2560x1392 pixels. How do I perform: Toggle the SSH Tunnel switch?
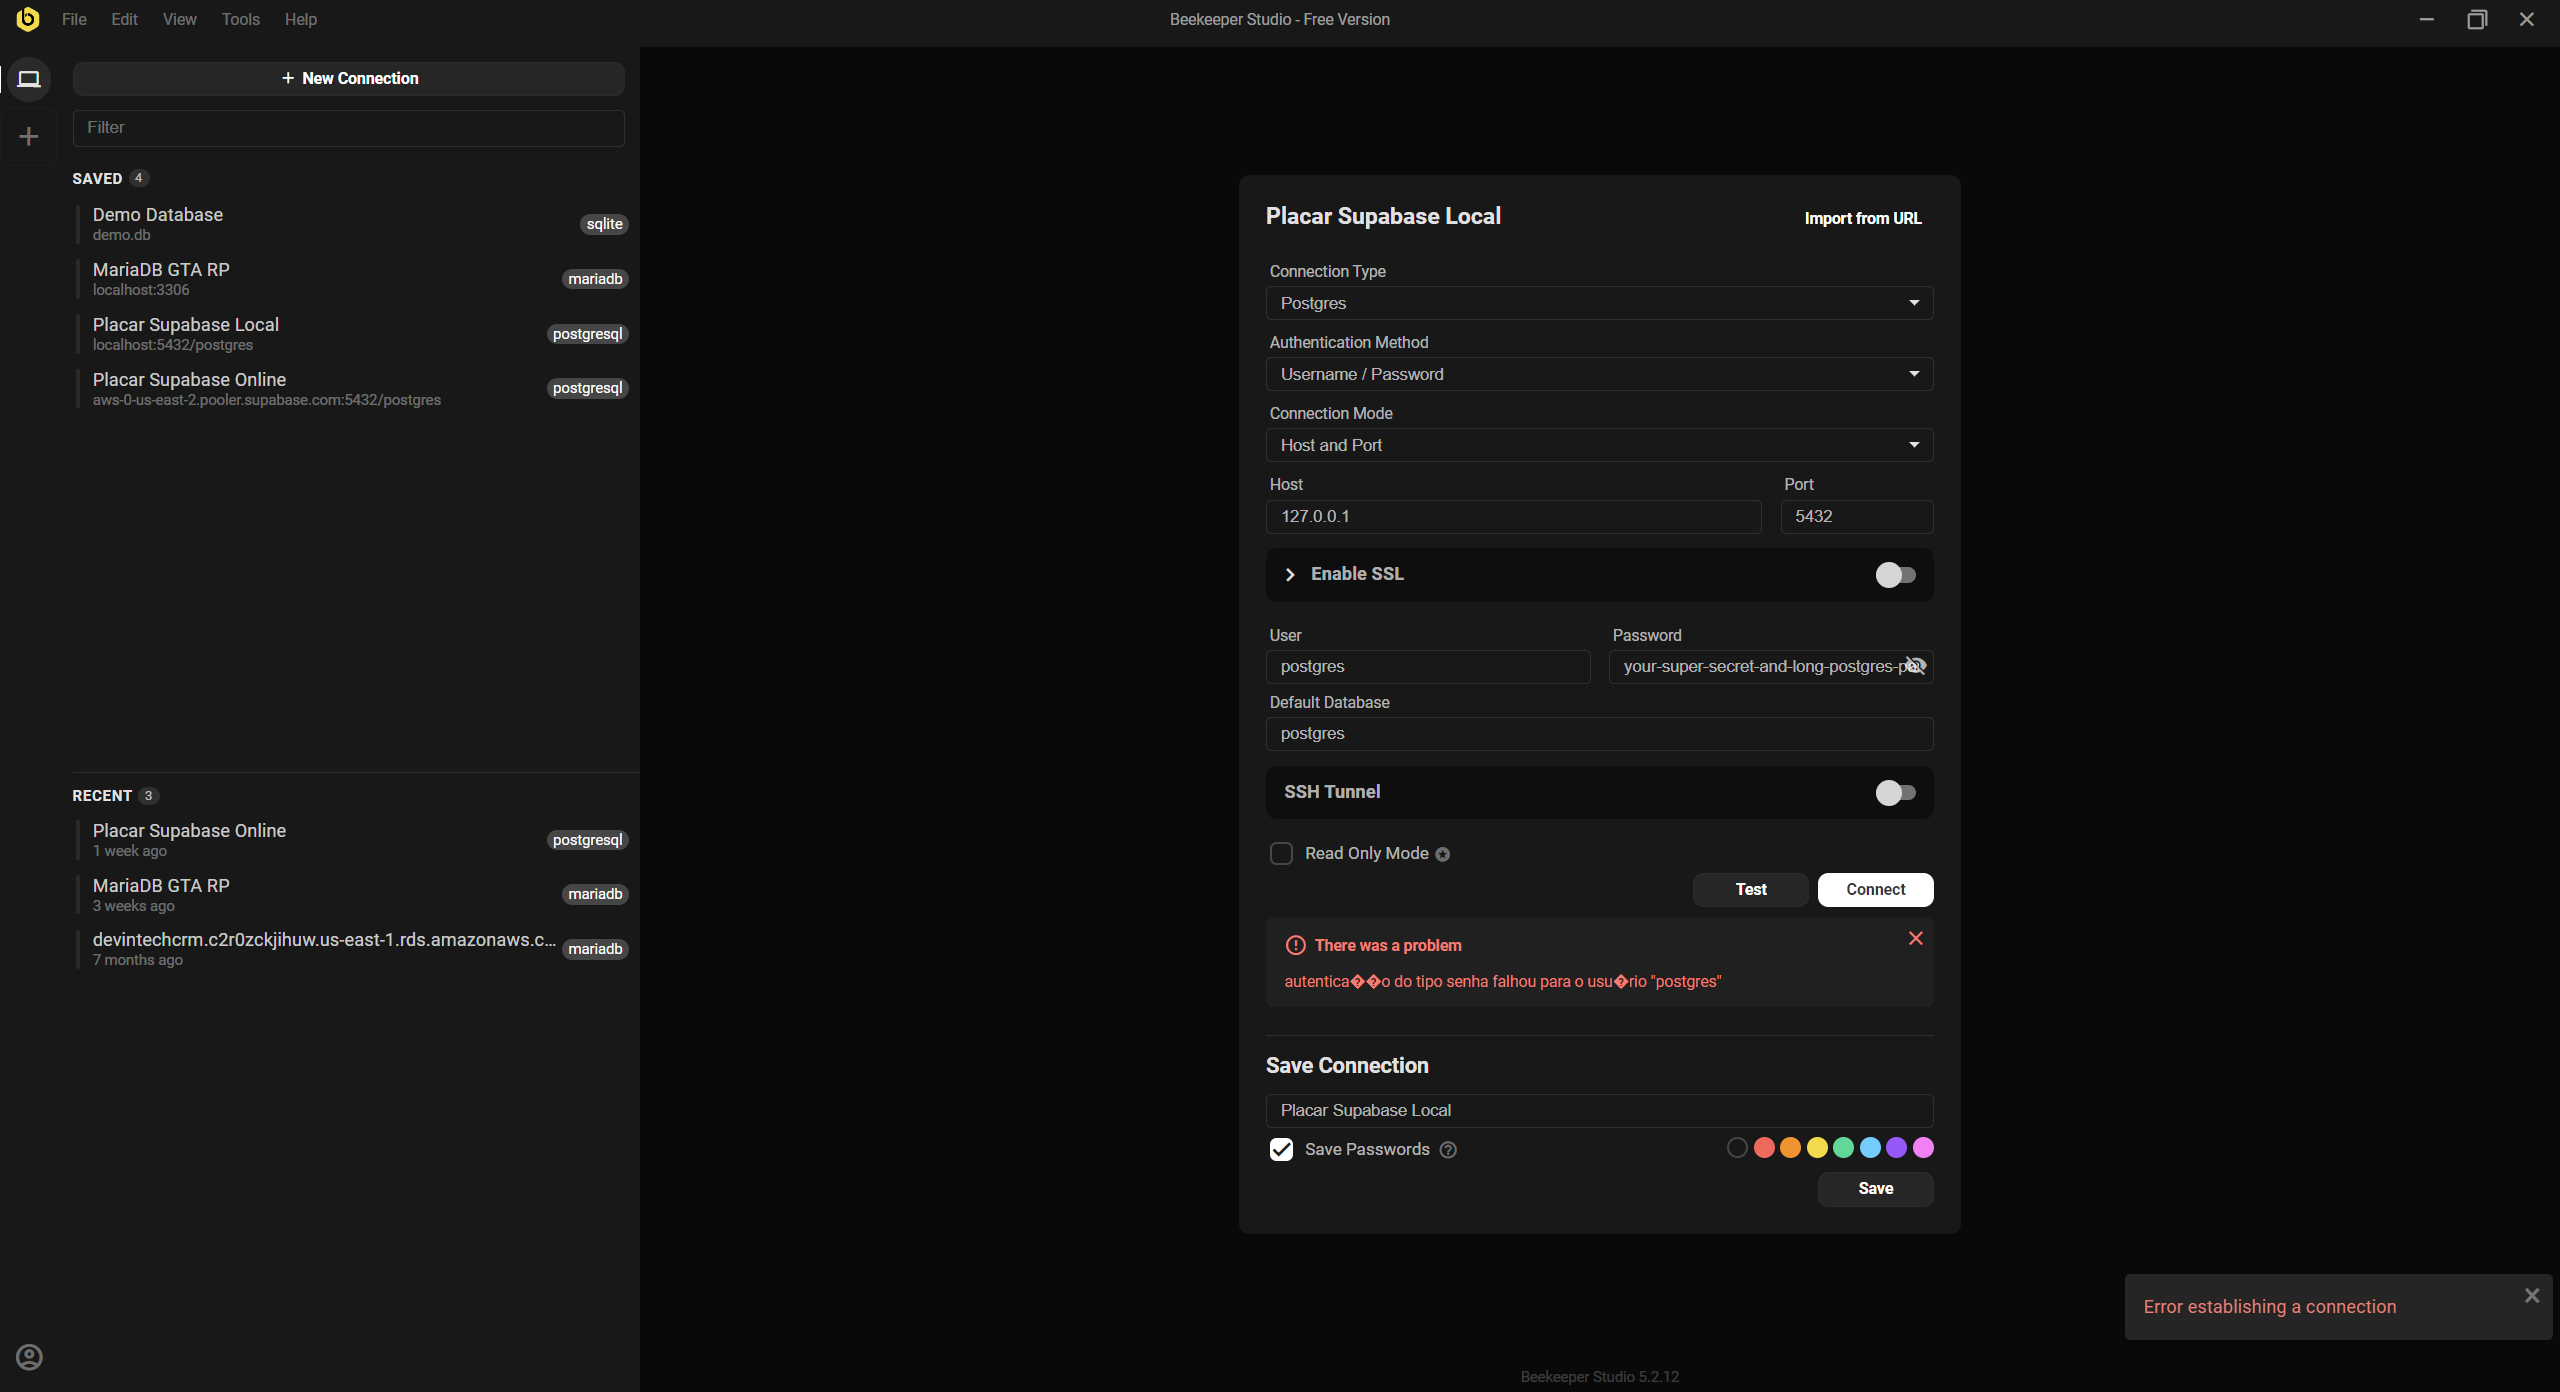[x=1895, y=793]
